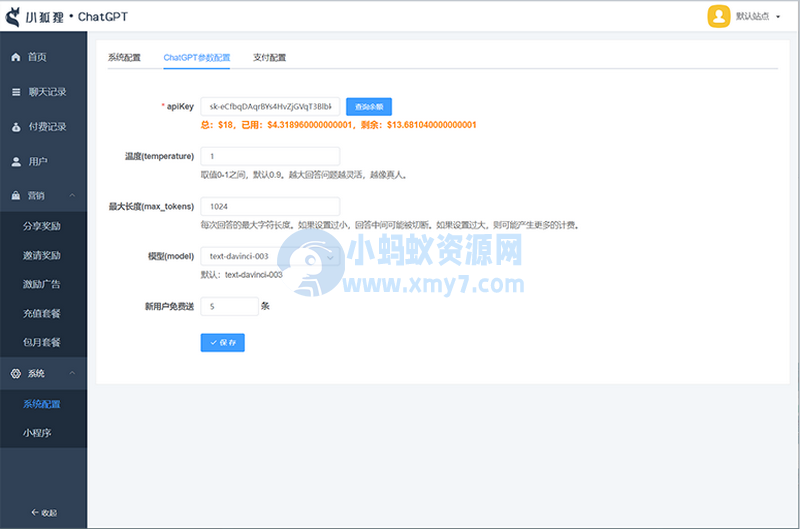Open the 默认站点 account dropdown arrow
800x529 pixels.
coord(778,17)
